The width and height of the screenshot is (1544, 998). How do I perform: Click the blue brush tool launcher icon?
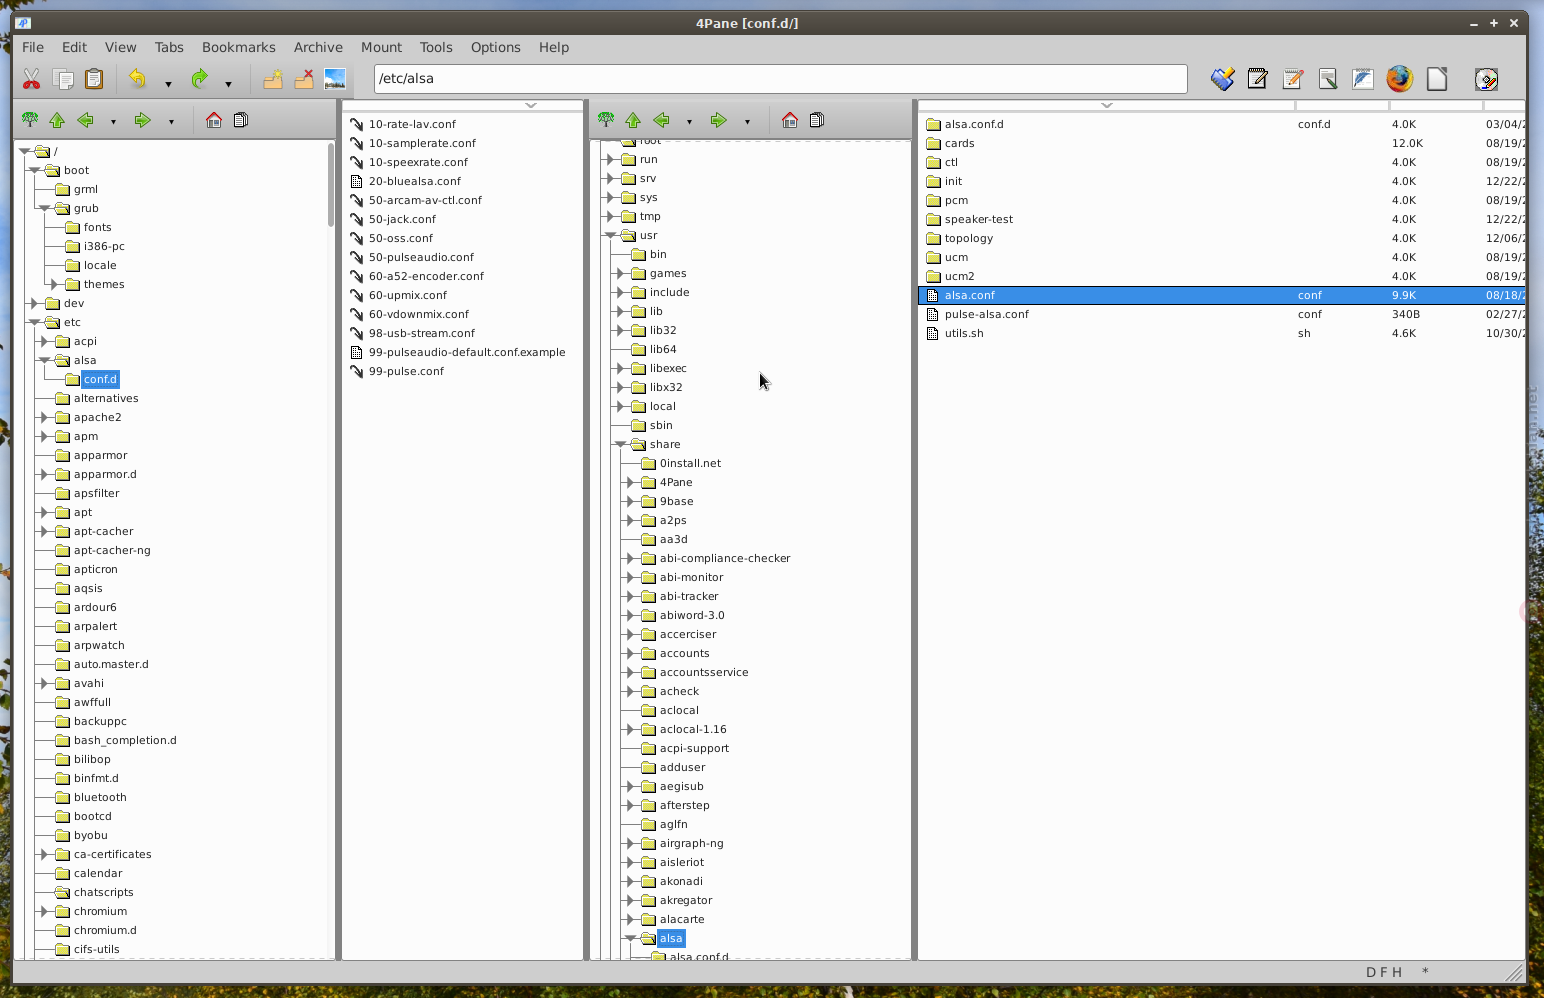(x=1222, y=79)
